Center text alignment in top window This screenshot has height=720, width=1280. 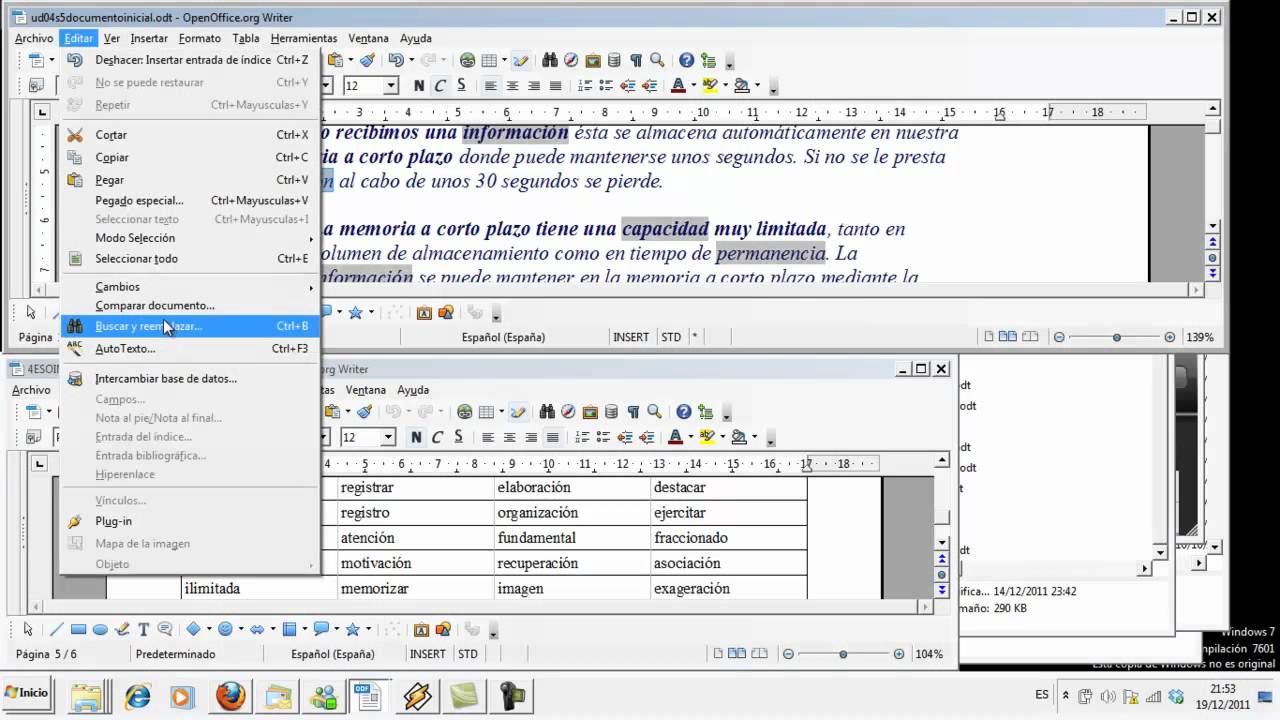[512, 86]
